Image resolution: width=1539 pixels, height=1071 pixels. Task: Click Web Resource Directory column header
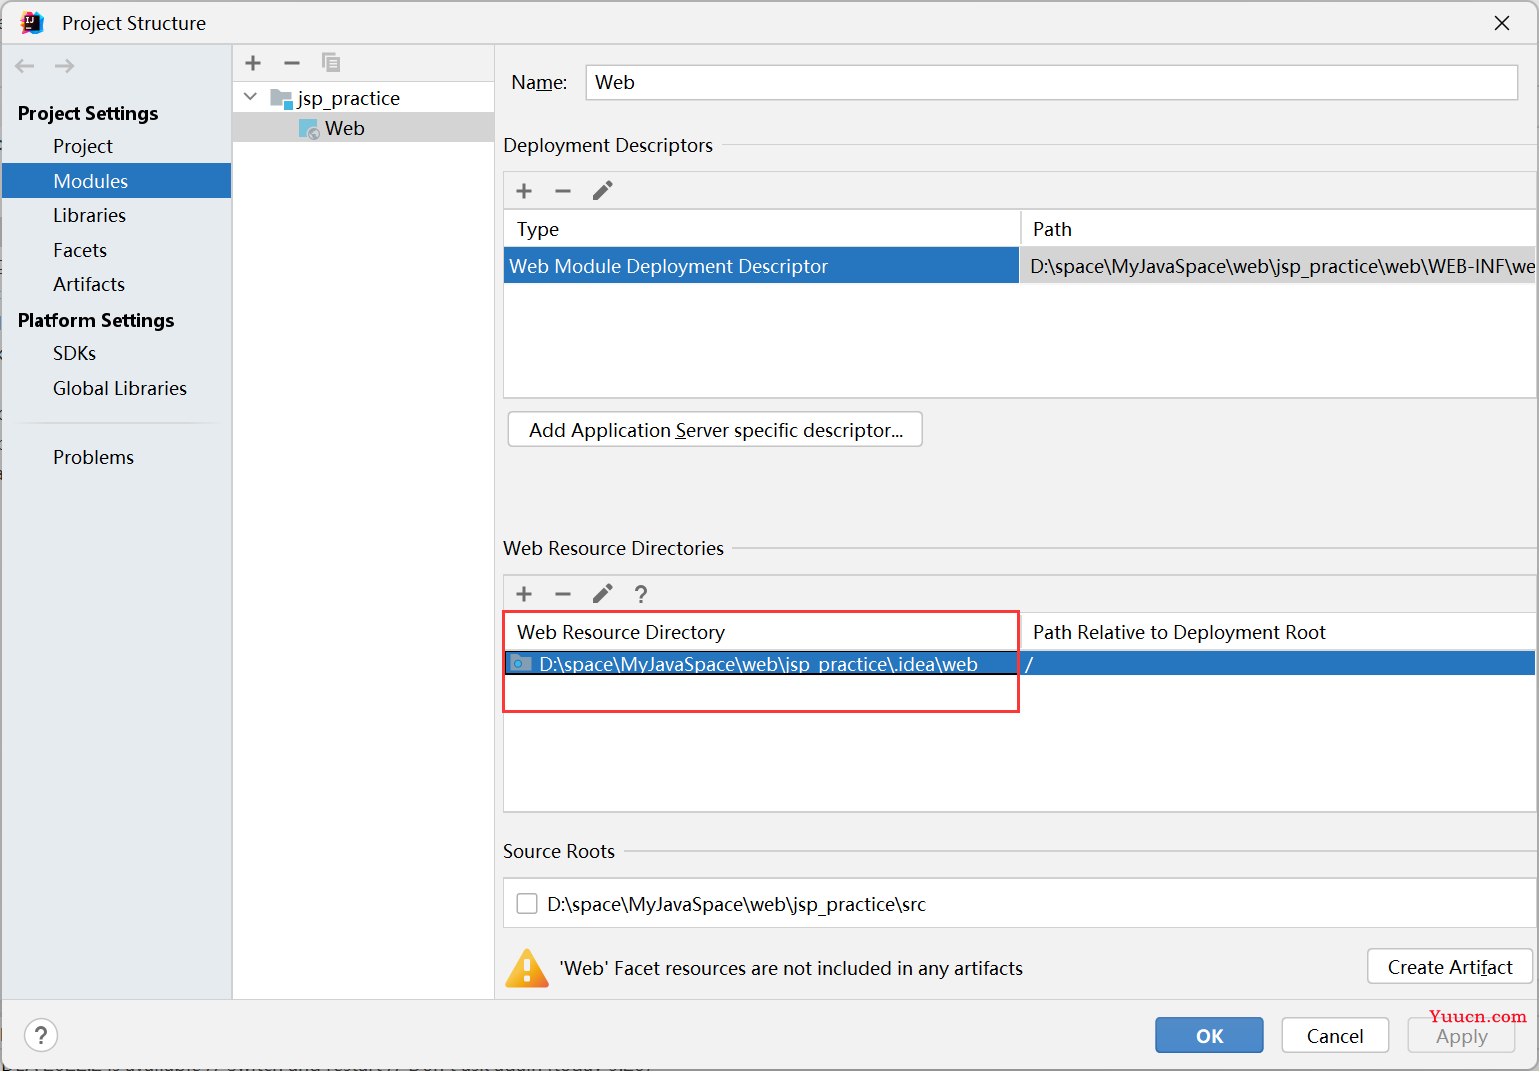(761, 632)
